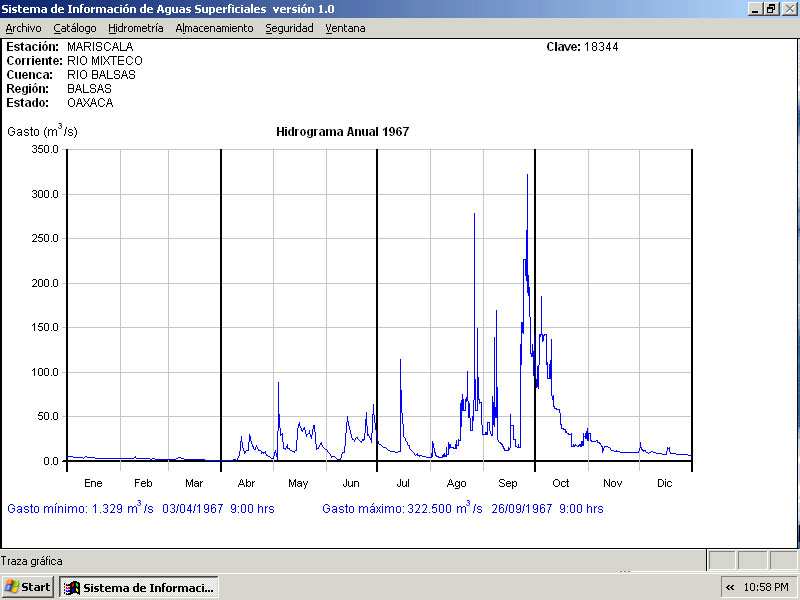Image resolution: width=800 pixels, height=600 pixels.
Task: Click the Hidrograma Anual 1967 chart title
Action: click(x=342, y=132)
